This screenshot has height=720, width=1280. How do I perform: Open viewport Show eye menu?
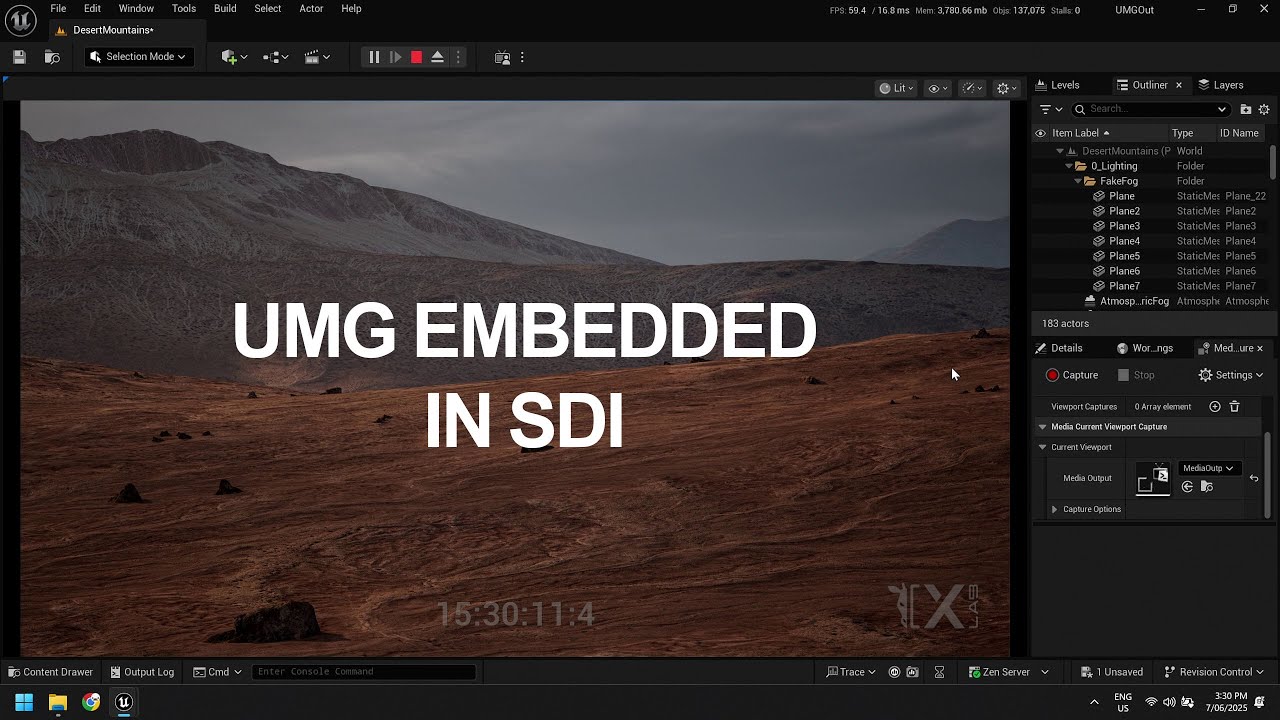coord(937,88)
